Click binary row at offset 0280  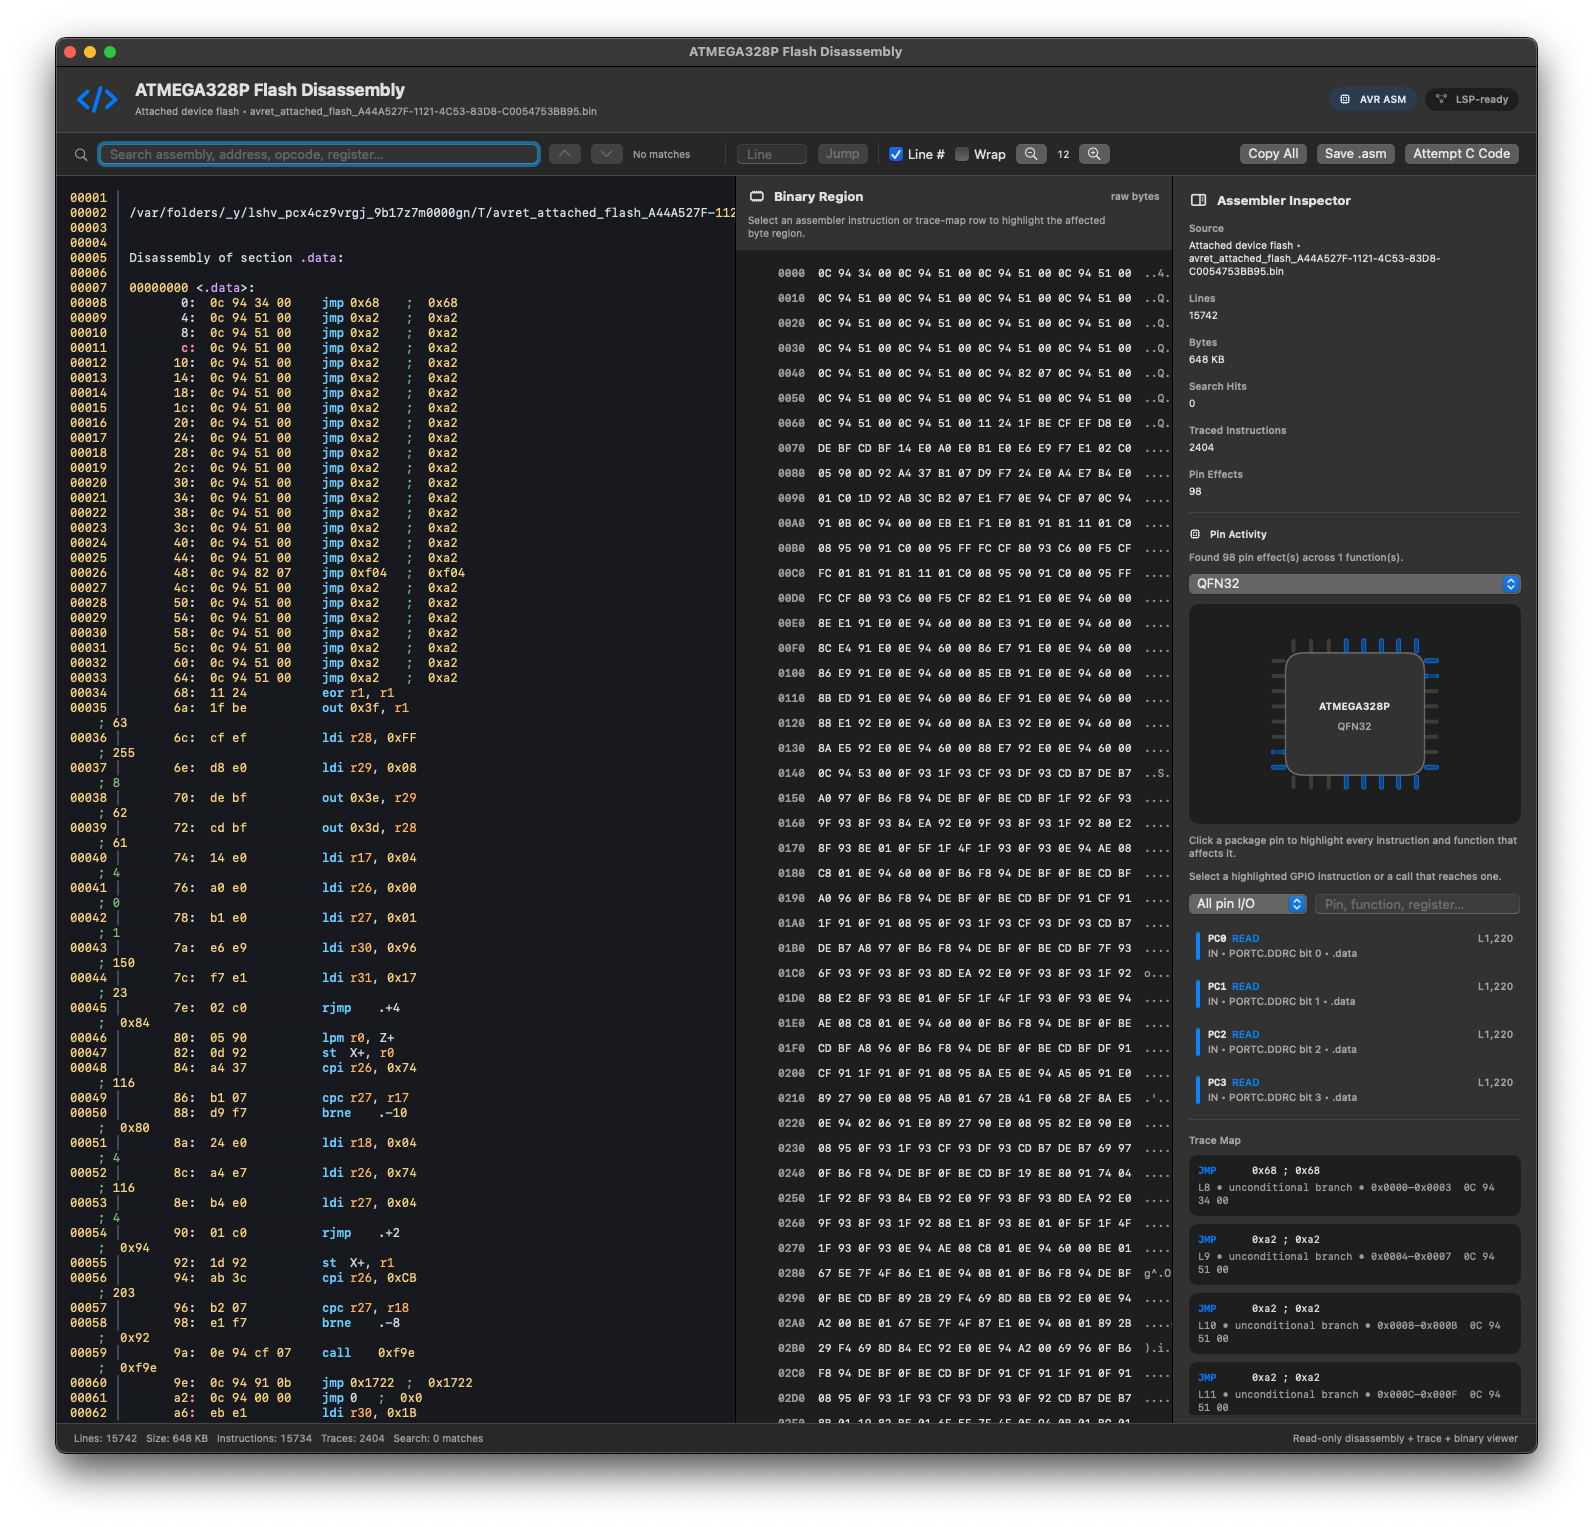tap(970, 1274)
